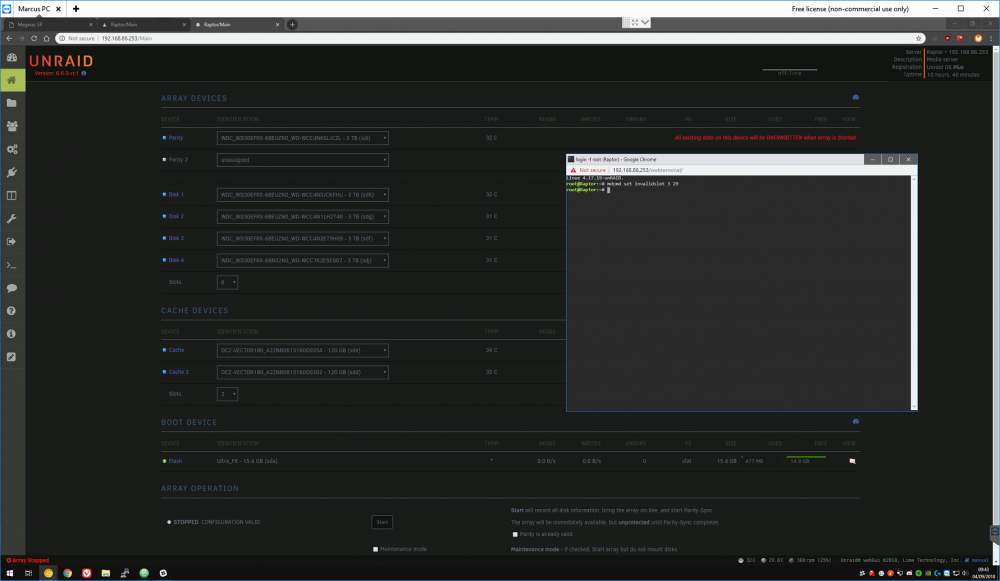Image resolution: width=1000 pixels, height=581 pixels.
Task: Open a new TeamViewer session tab
Action: coord(76,9)
